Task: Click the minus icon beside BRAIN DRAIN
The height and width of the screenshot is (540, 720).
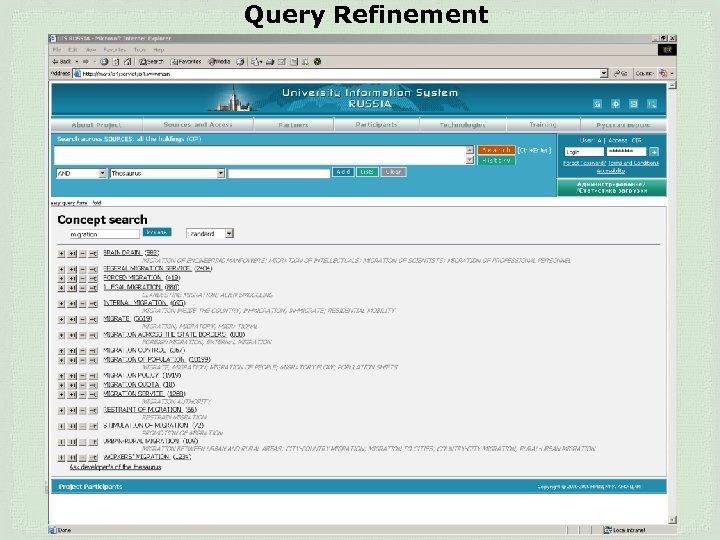Action: pyautogui.click(x=83, y=253)
